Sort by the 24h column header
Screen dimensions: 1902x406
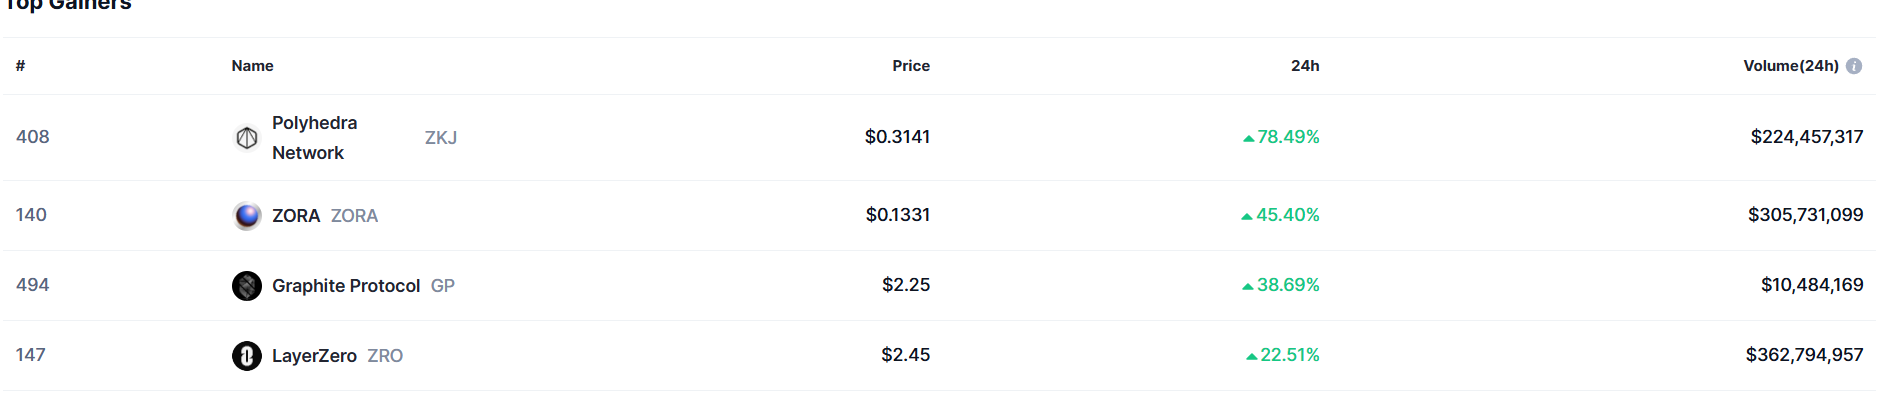[x=1305, y=66]
